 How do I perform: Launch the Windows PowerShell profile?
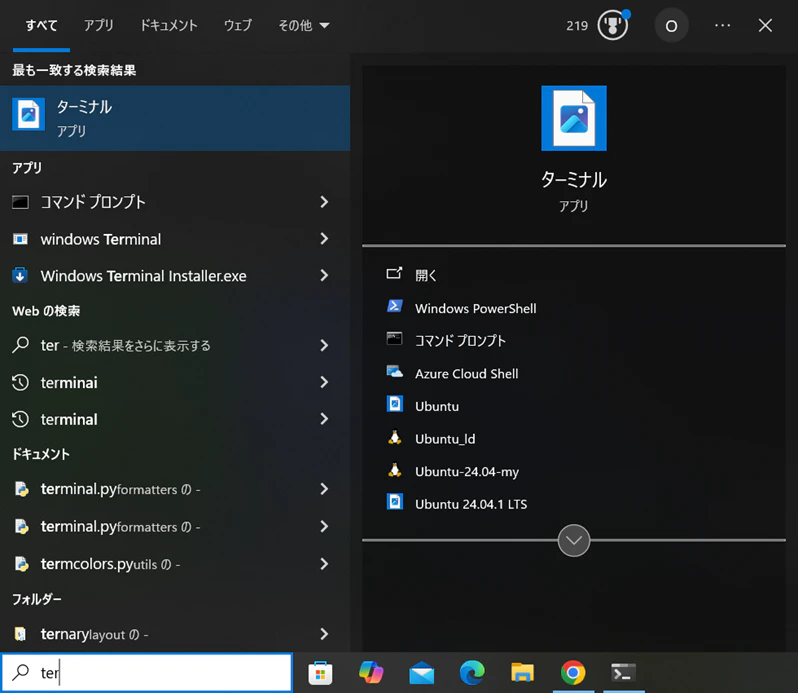tap(475, 308)
